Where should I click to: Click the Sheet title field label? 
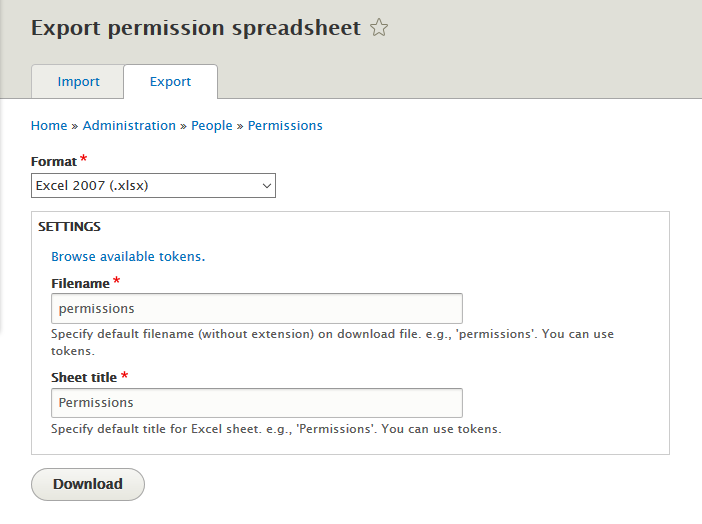(x=84, y=378)
